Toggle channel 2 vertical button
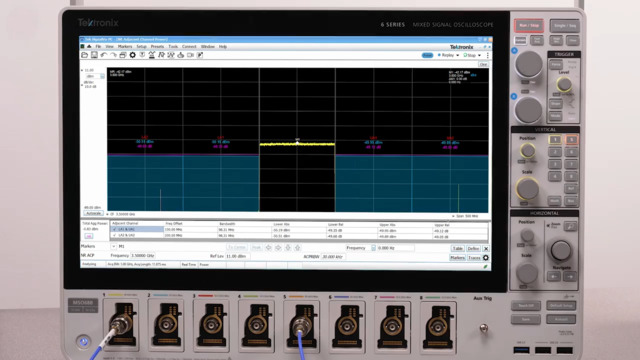Screen dimensions: 640x360 coord(555,152)
